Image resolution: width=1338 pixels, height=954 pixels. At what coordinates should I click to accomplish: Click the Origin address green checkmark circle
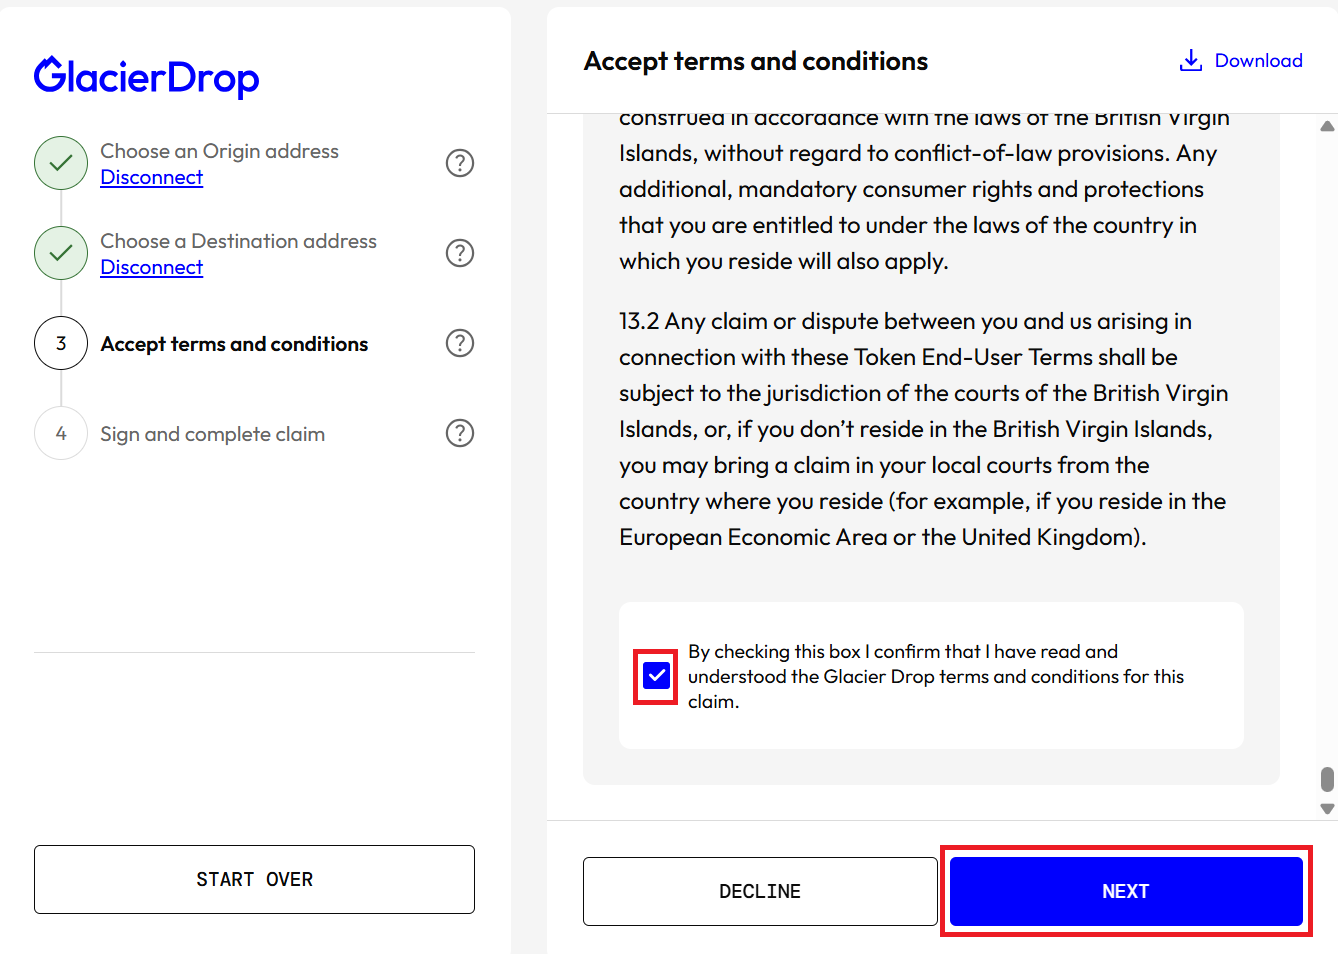[61, 163]
